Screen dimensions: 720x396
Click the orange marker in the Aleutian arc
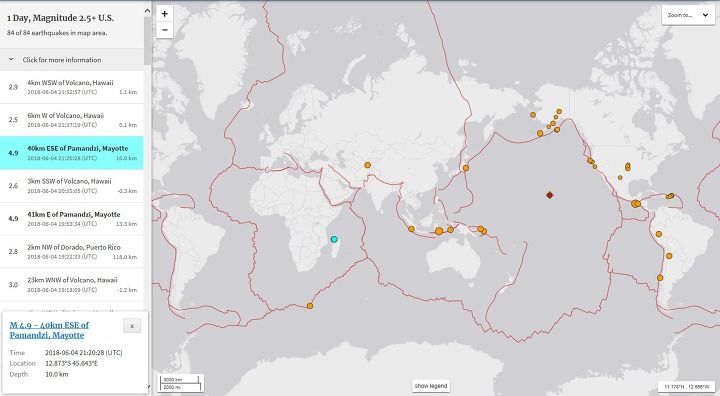pyautogui.click(x=540, y=133)
